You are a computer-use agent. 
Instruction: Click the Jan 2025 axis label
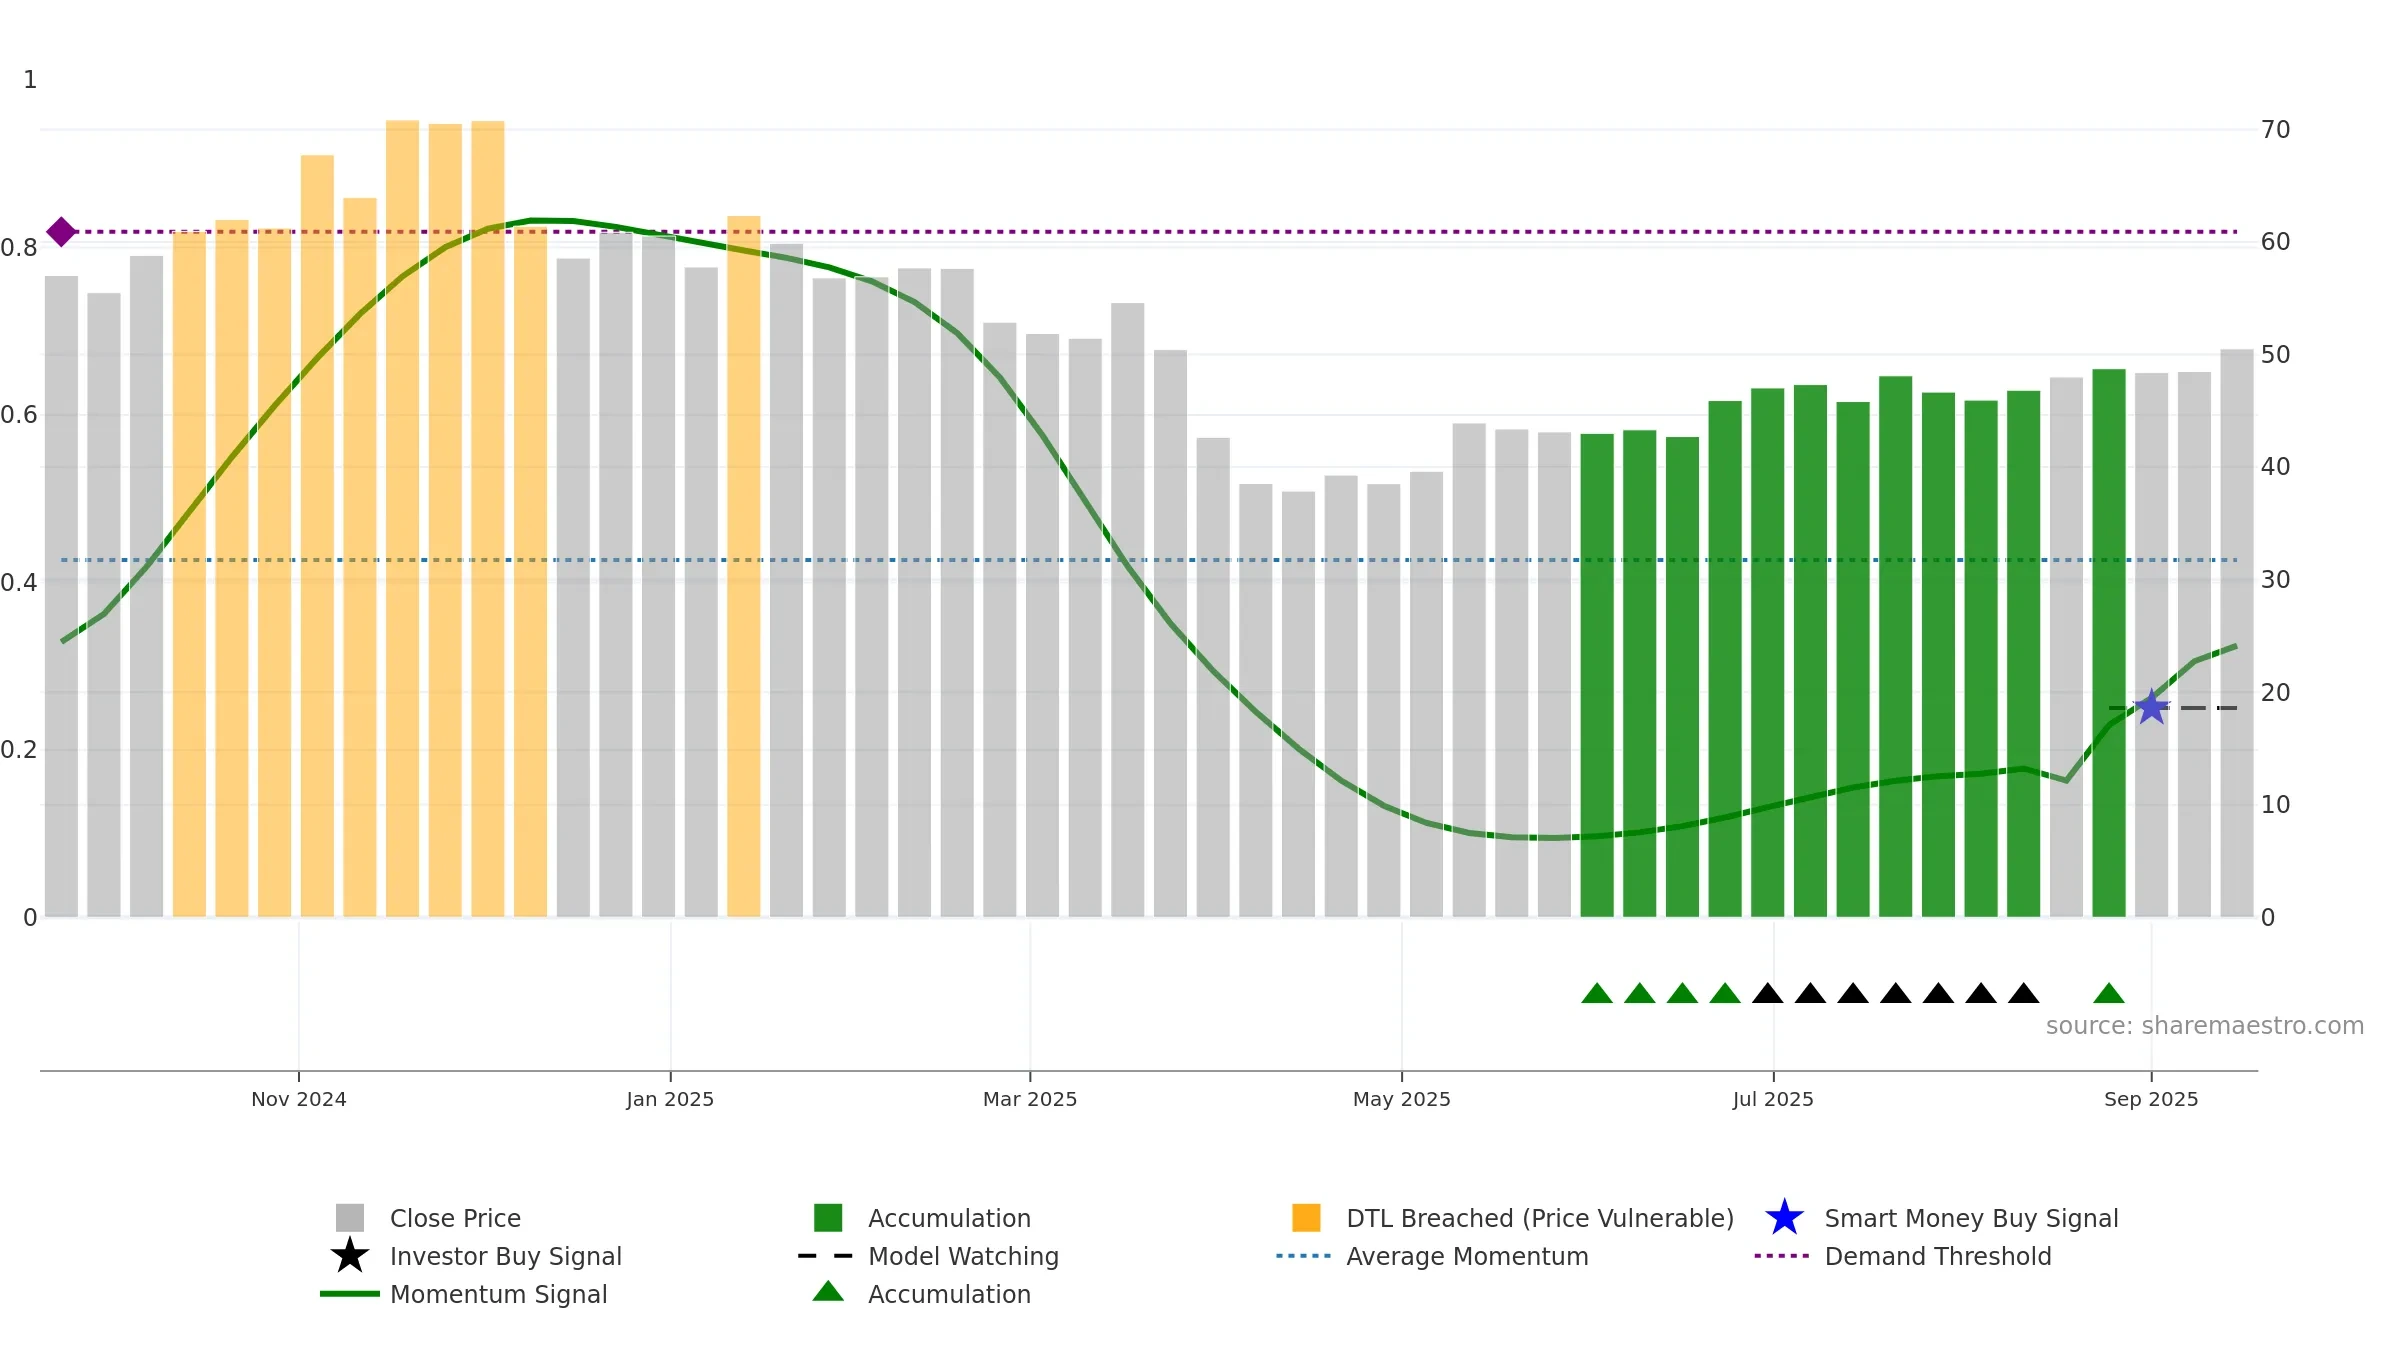click(x=670, y=1099)
